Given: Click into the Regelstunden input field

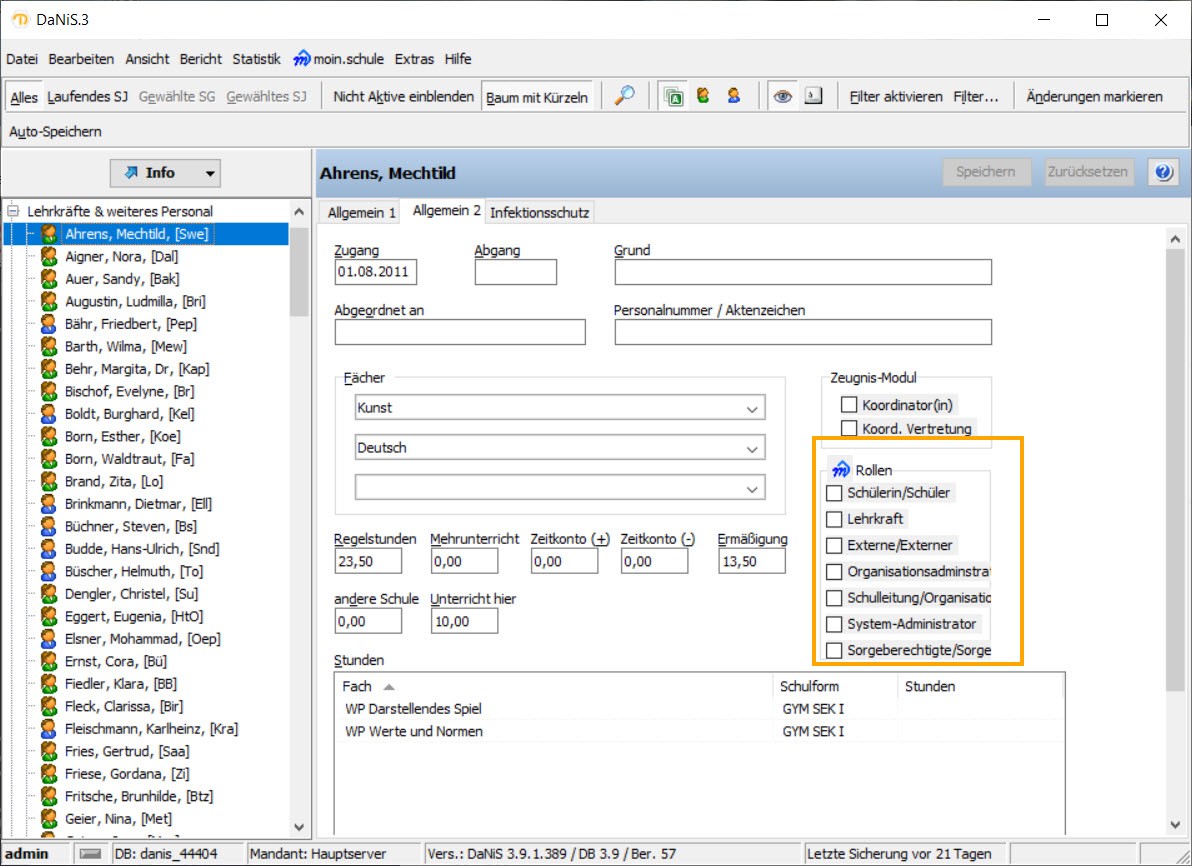Looking at the screenshot, I should 367,561.
